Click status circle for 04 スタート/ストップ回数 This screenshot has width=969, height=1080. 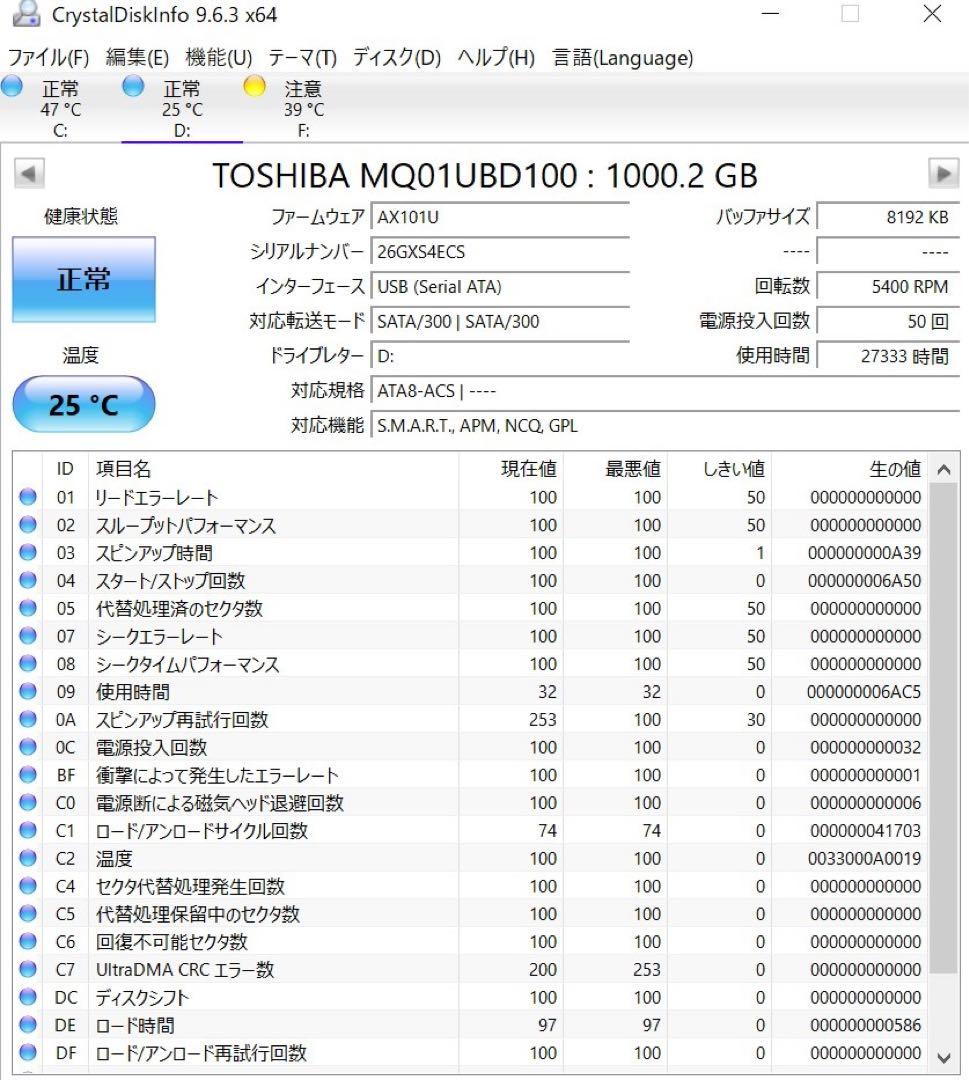click(x=28, y=580)
